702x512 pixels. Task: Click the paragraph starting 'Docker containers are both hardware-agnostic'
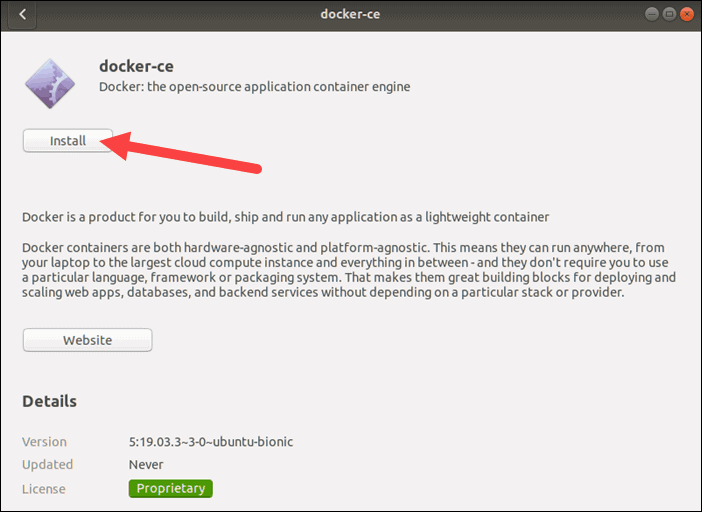(349, 270)
